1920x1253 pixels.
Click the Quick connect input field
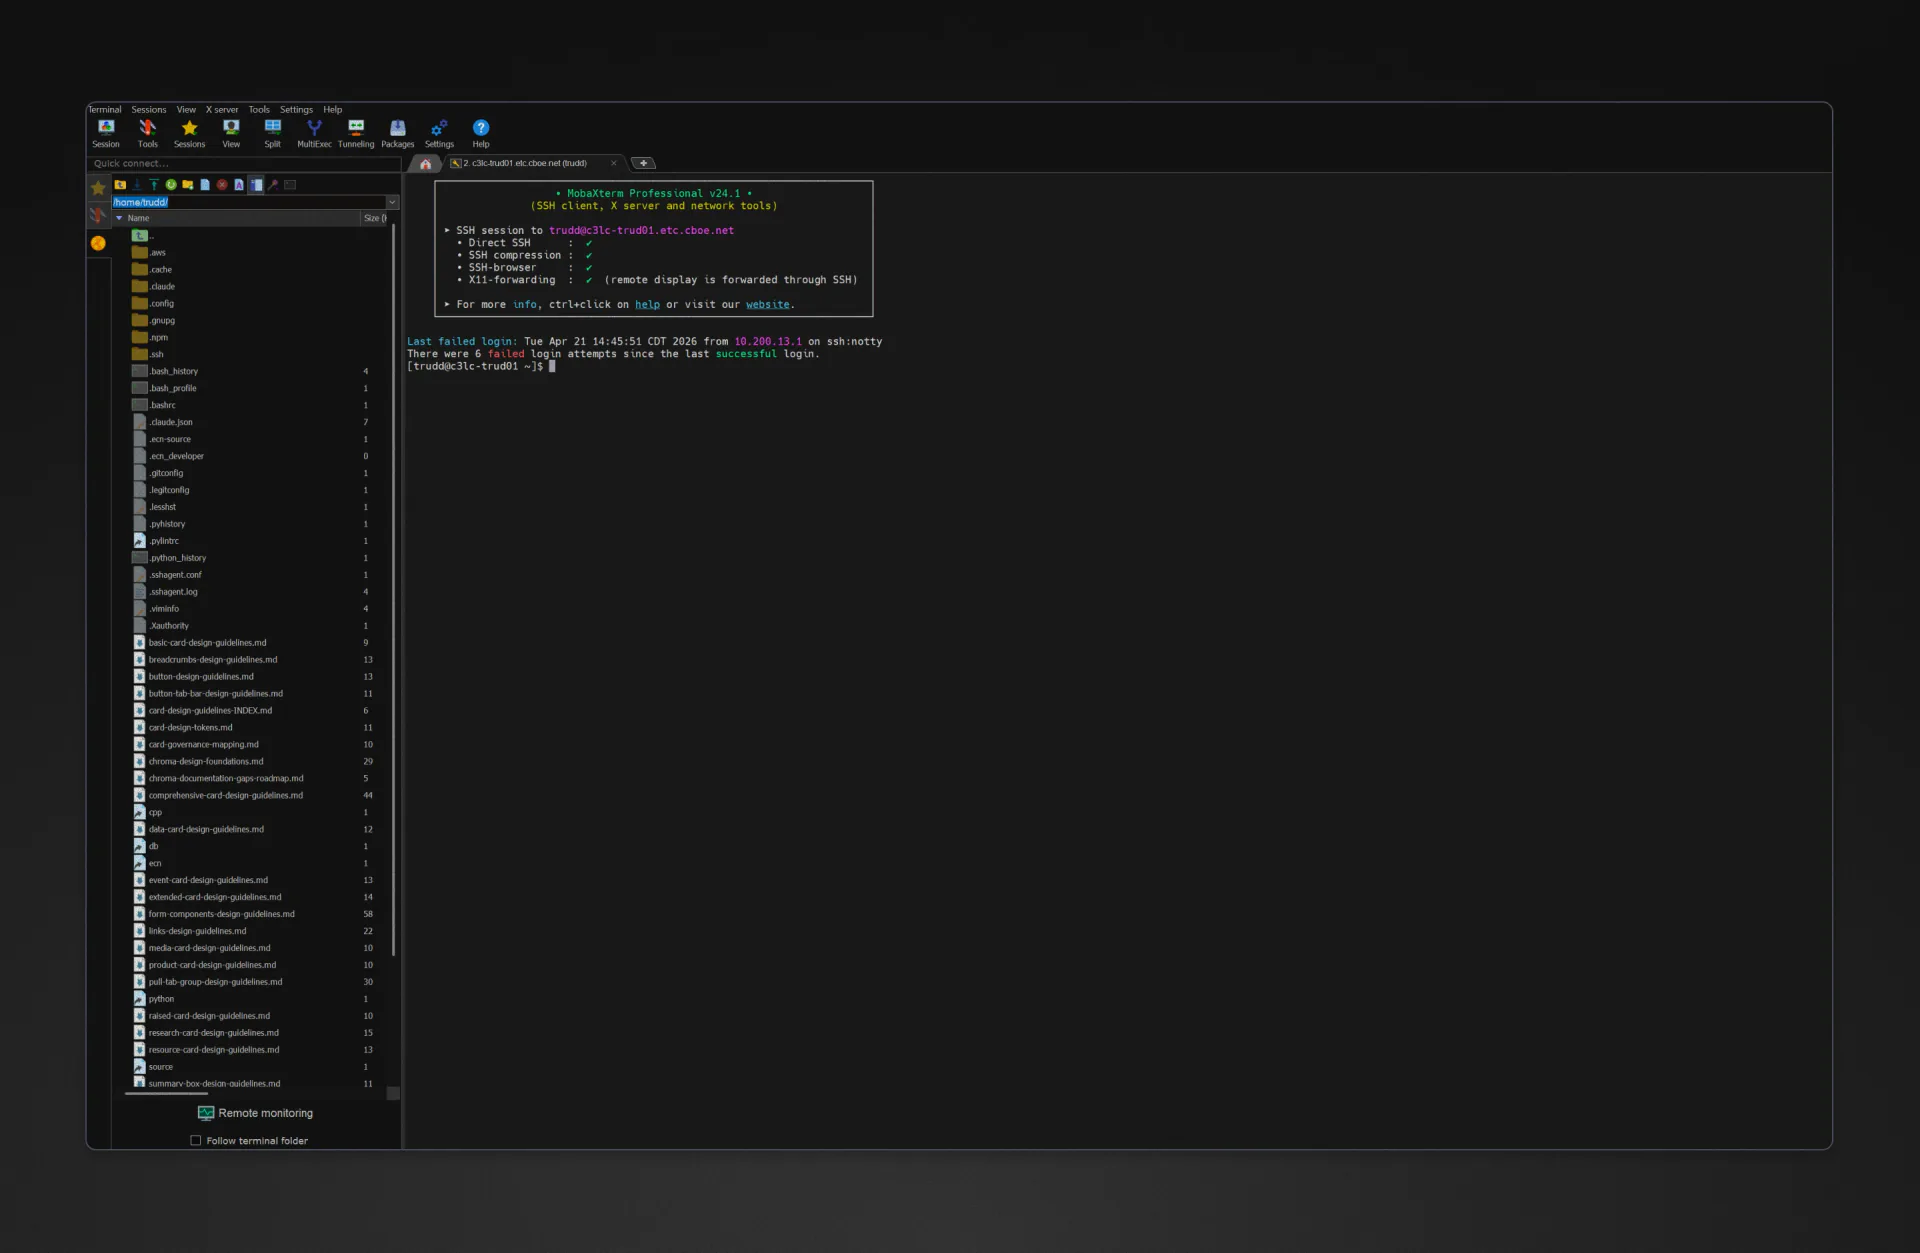[245, 164]
